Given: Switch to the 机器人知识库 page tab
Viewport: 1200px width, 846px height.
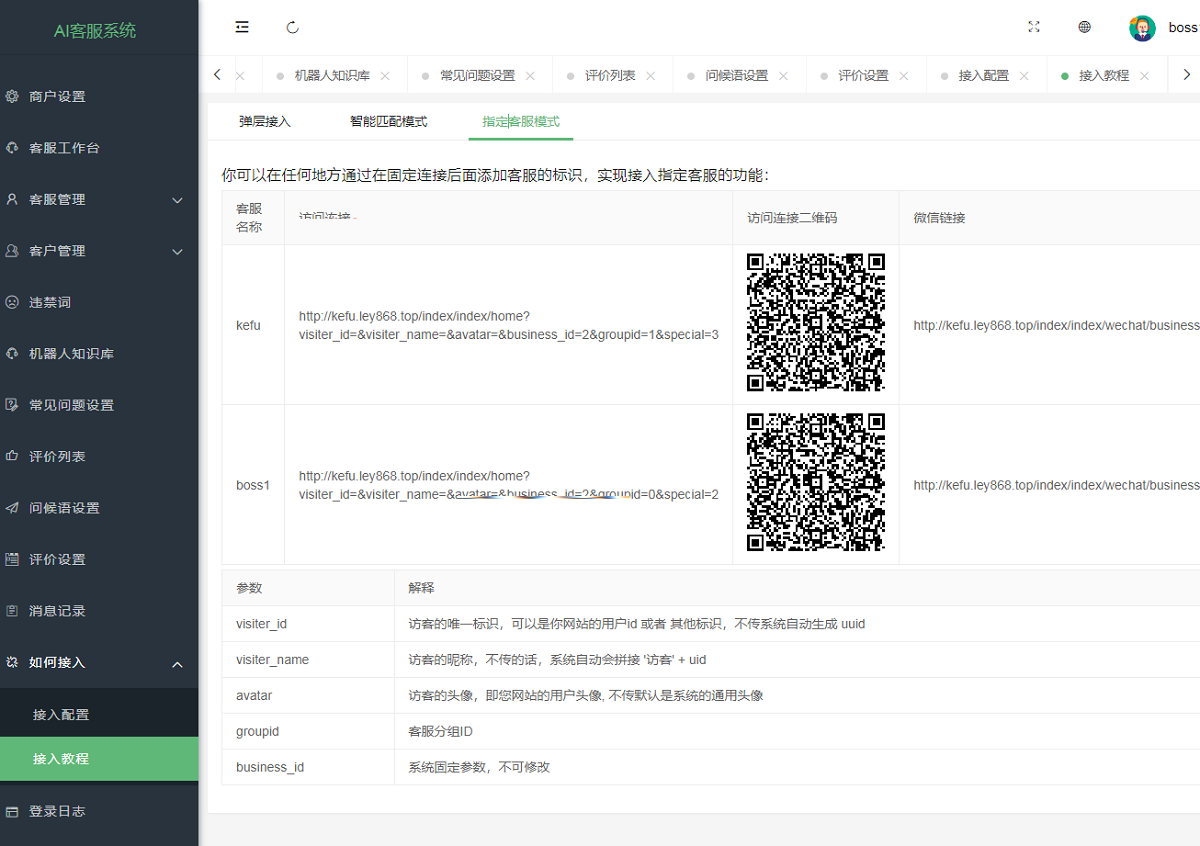Looking at the screenshot, I should tap(333, 76).
